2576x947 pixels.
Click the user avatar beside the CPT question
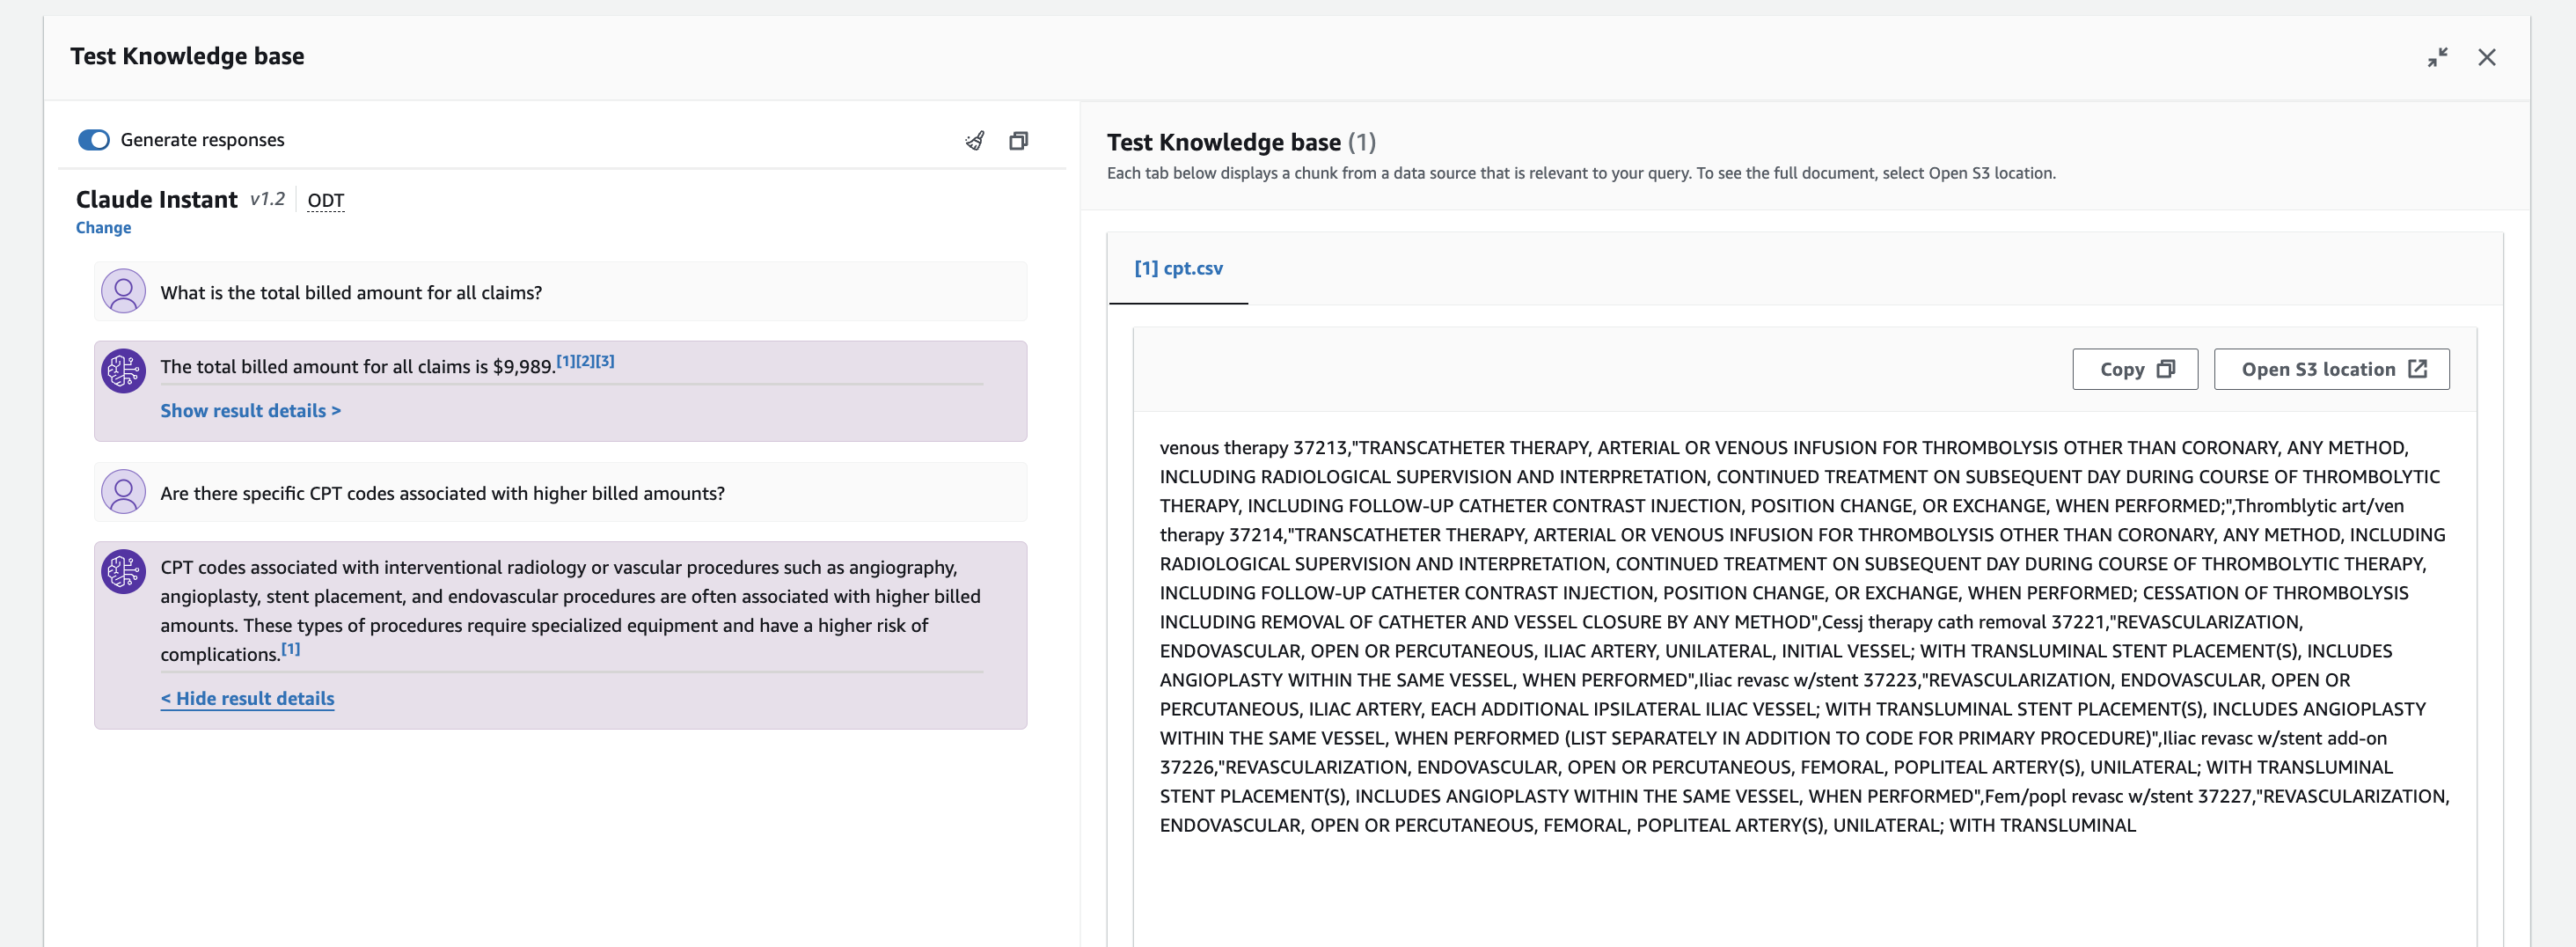click(x=123, y=492)
